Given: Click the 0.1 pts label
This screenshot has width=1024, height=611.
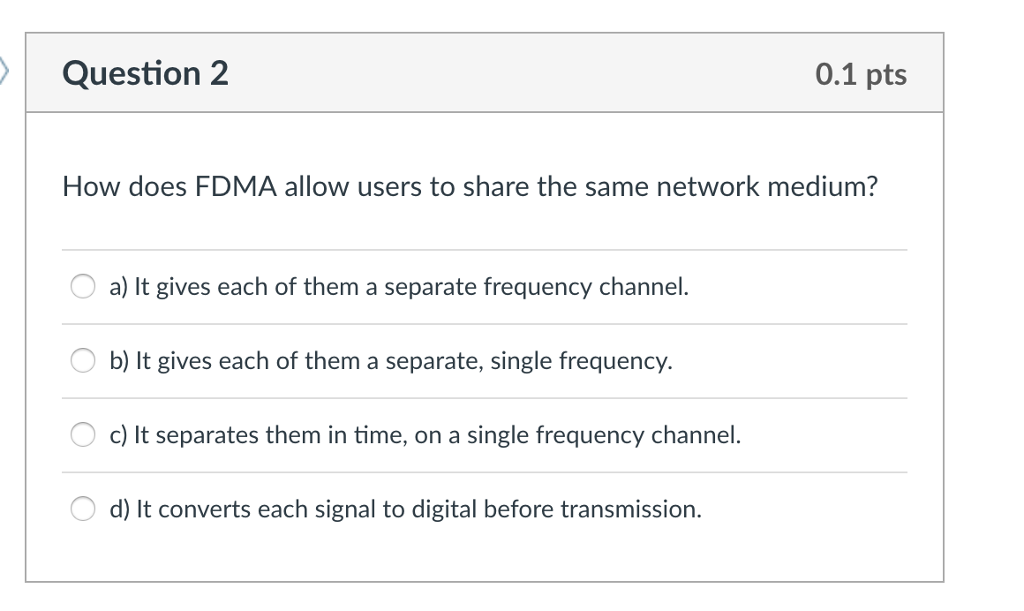Looking at the screenshot, I should pos(861,74).
